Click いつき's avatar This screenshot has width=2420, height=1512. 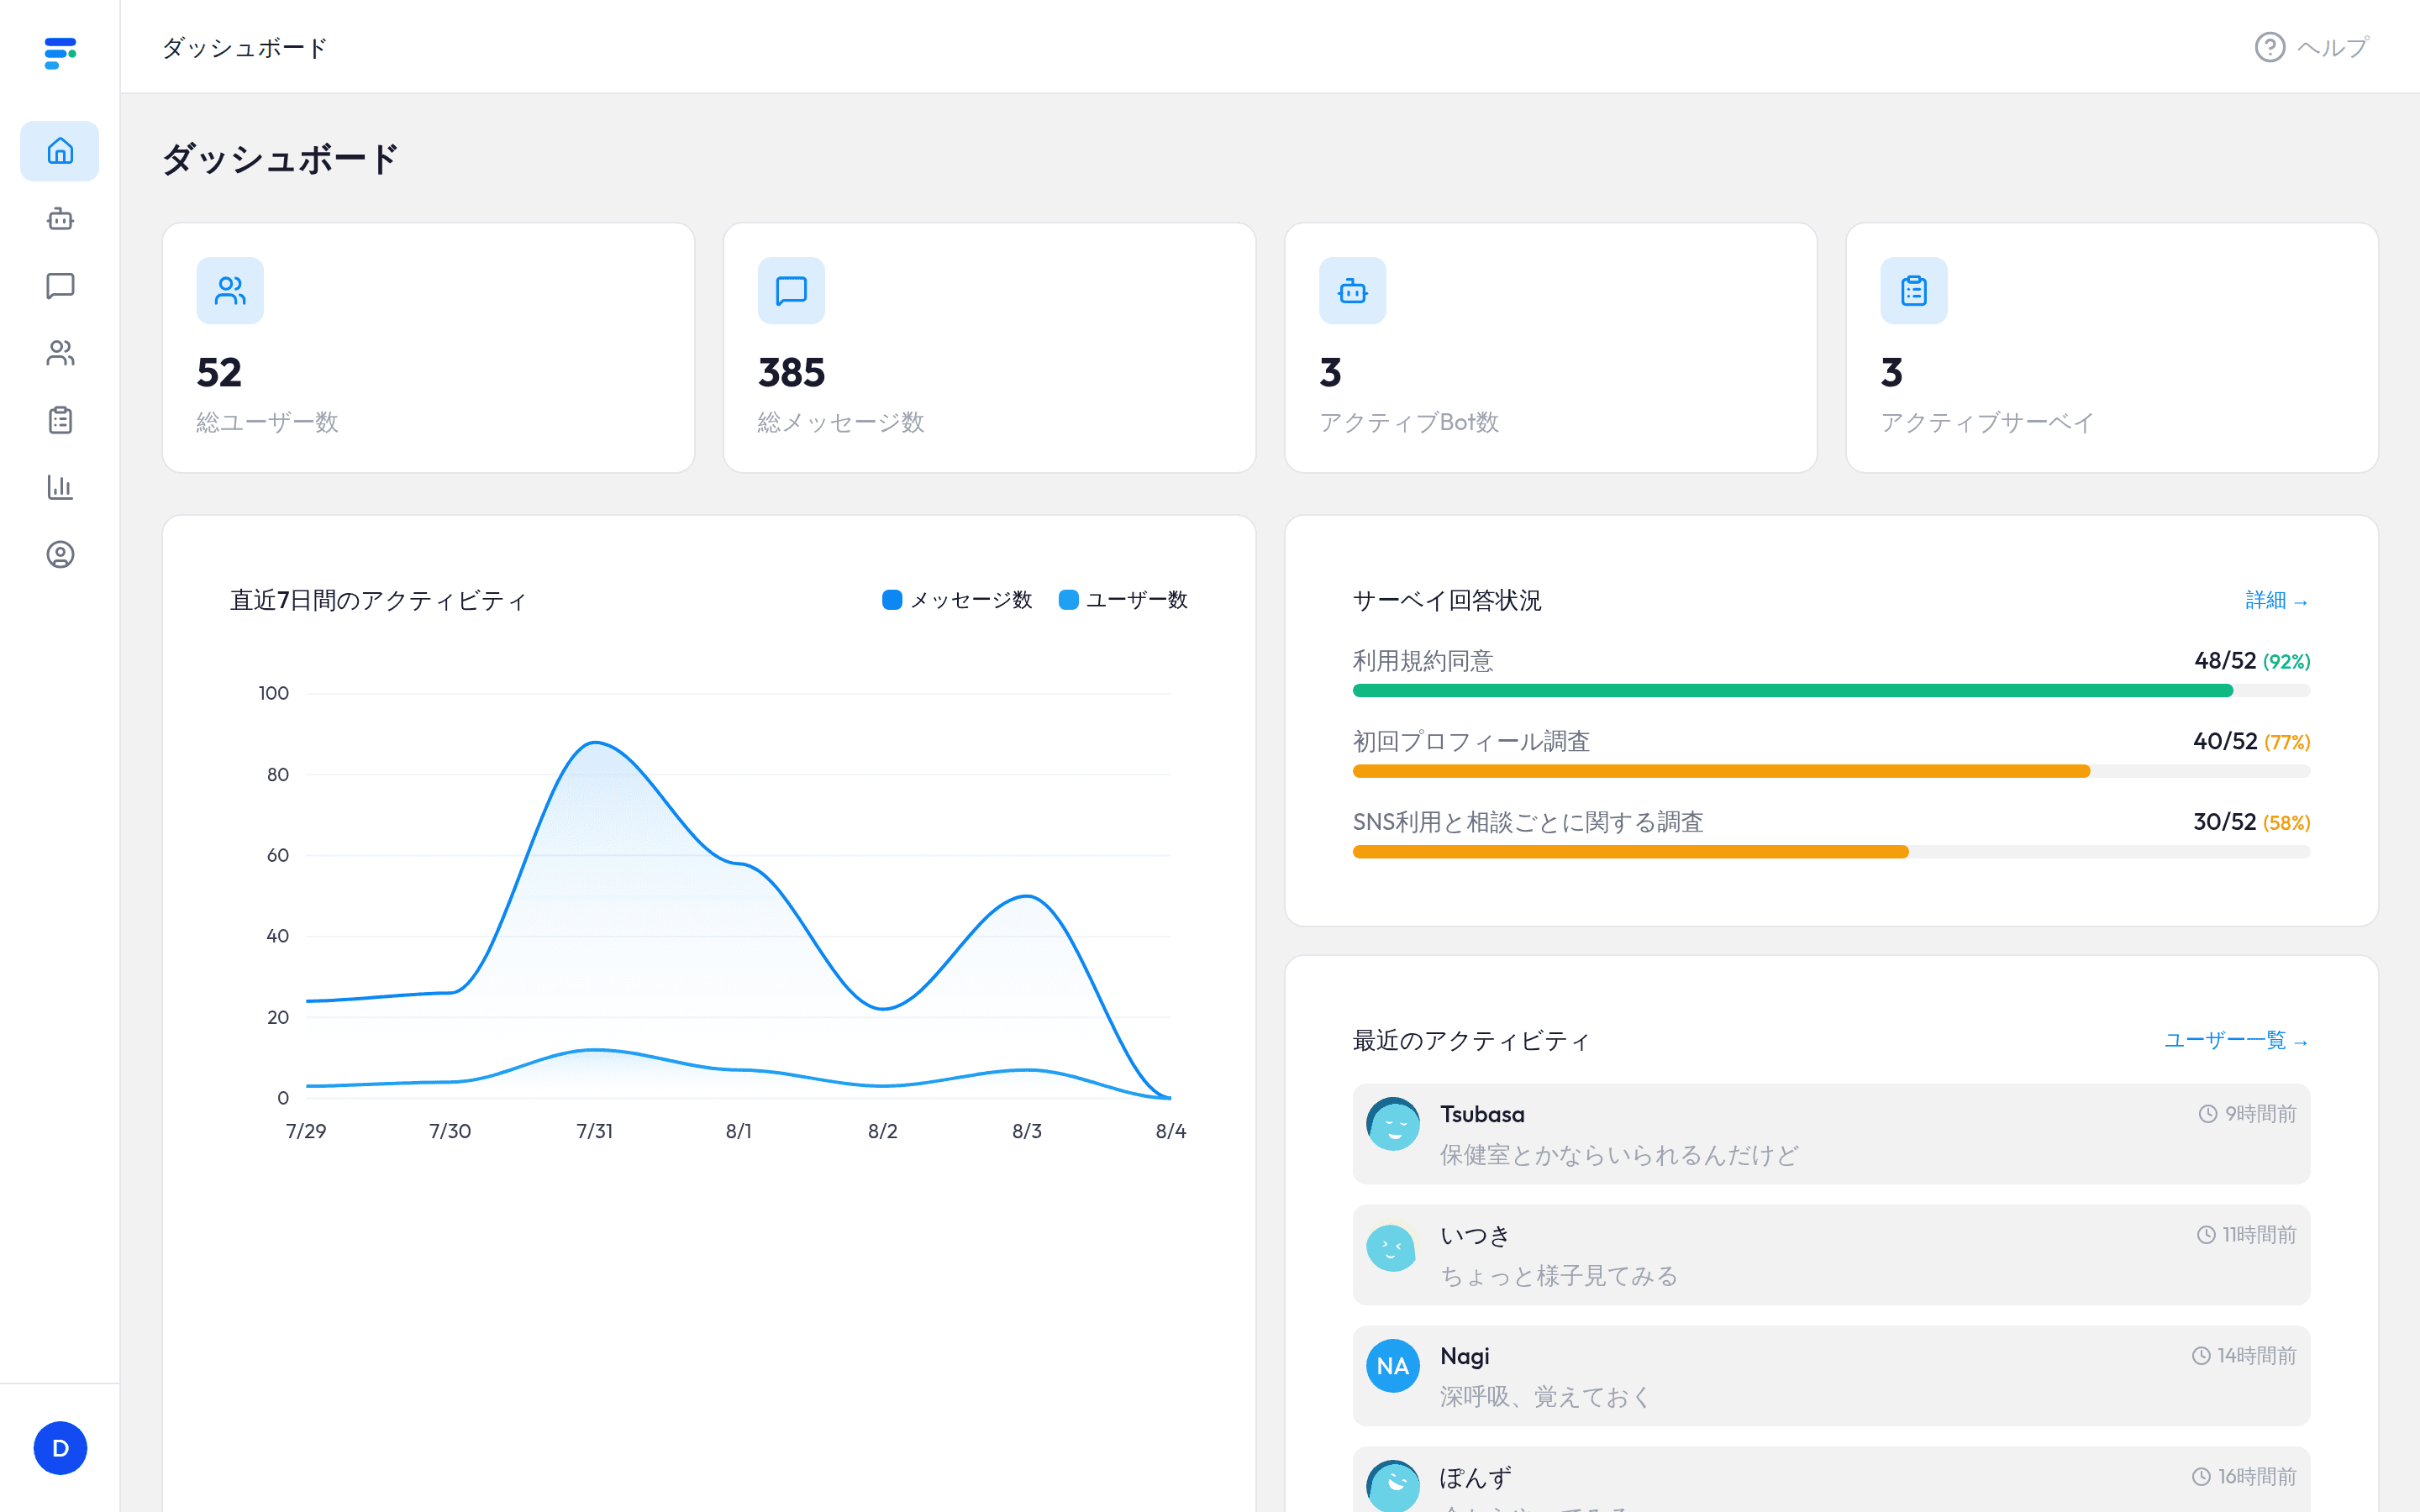coord(1393,1246)
